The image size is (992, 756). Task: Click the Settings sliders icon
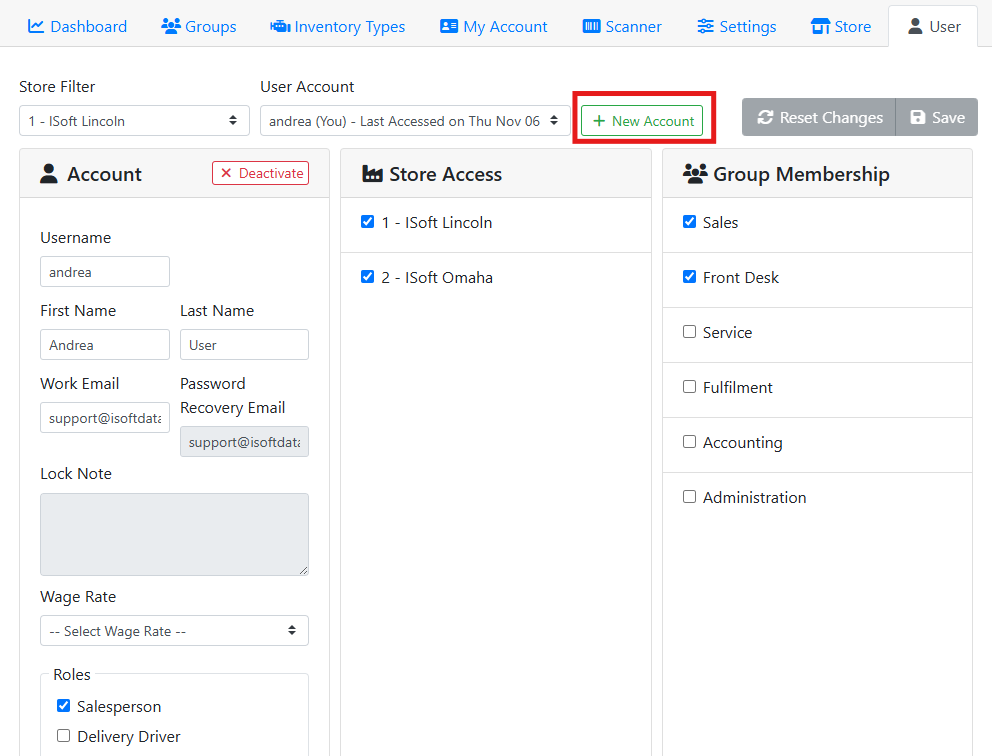pyautogui.click(x=706, y=27)
